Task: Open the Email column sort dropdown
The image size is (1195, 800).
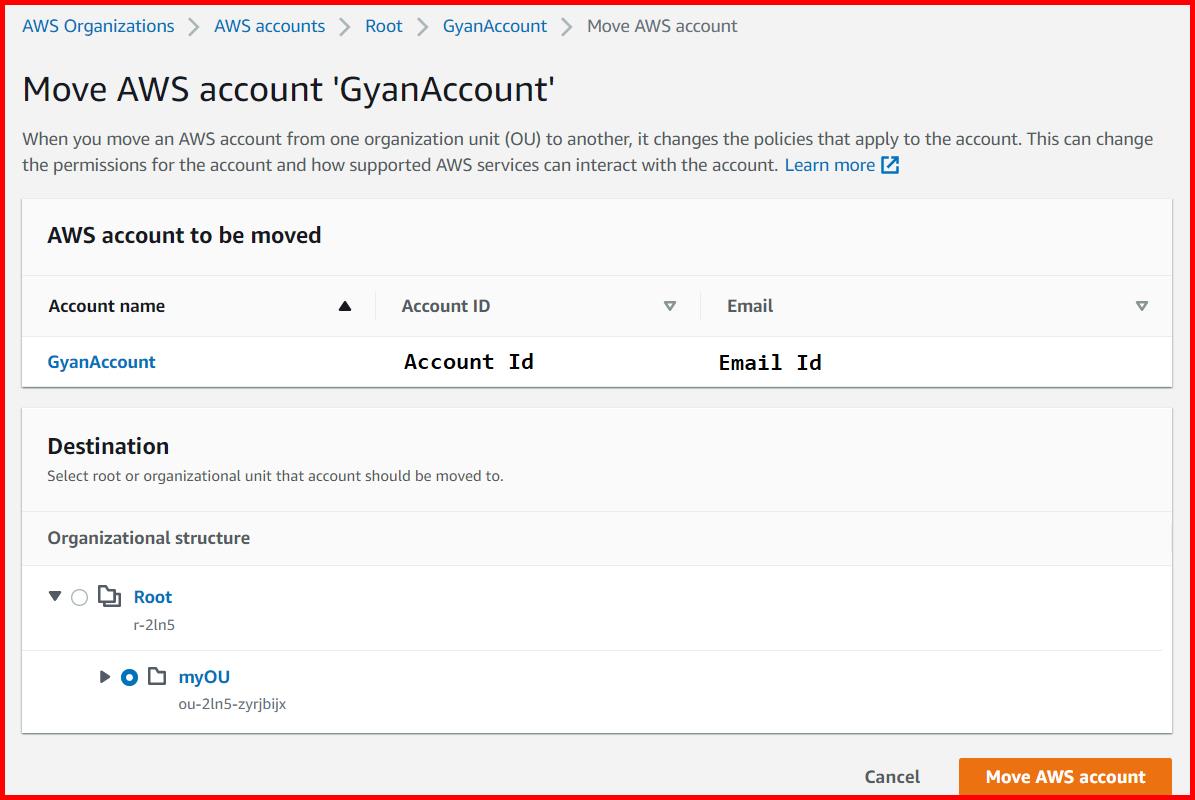Action: (1140, 306)
